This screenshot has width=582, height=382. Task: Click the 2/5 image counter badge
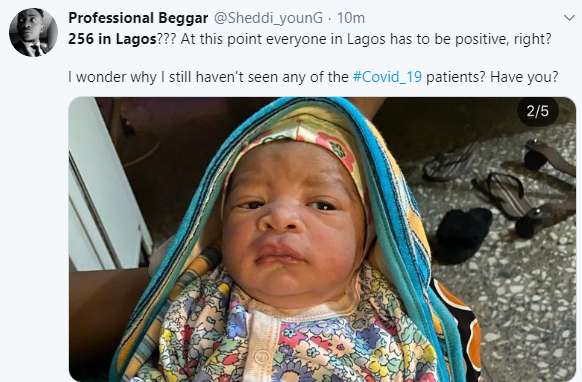(x=538, y=111)
